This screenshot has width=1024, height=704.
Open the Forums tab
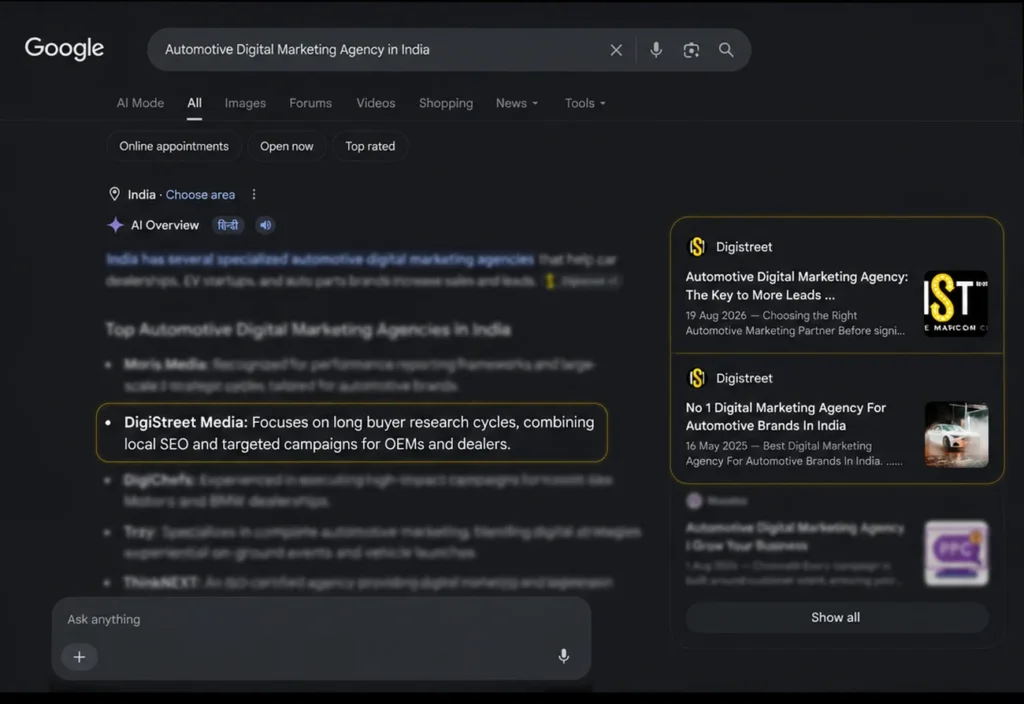310,103
